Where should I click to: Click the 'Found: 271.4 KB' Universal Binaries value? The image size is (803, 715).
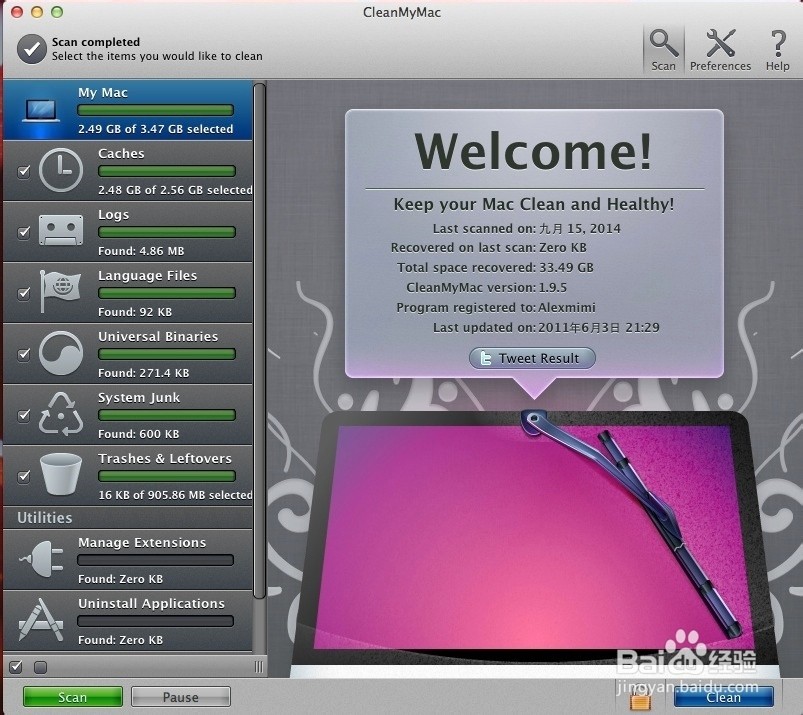tap(143, 373)
